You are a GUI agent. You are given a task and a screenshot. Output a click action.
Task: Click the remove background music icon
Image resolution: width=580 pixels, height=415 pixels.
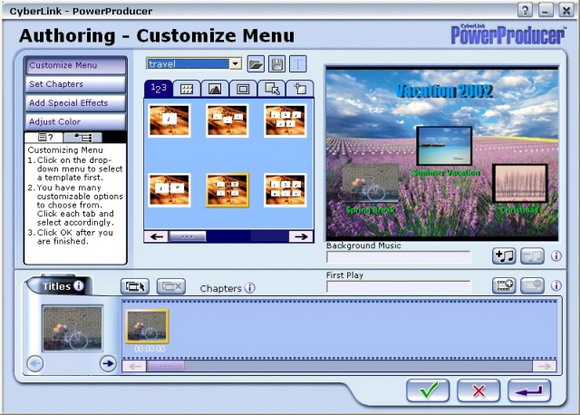(532, 256)
